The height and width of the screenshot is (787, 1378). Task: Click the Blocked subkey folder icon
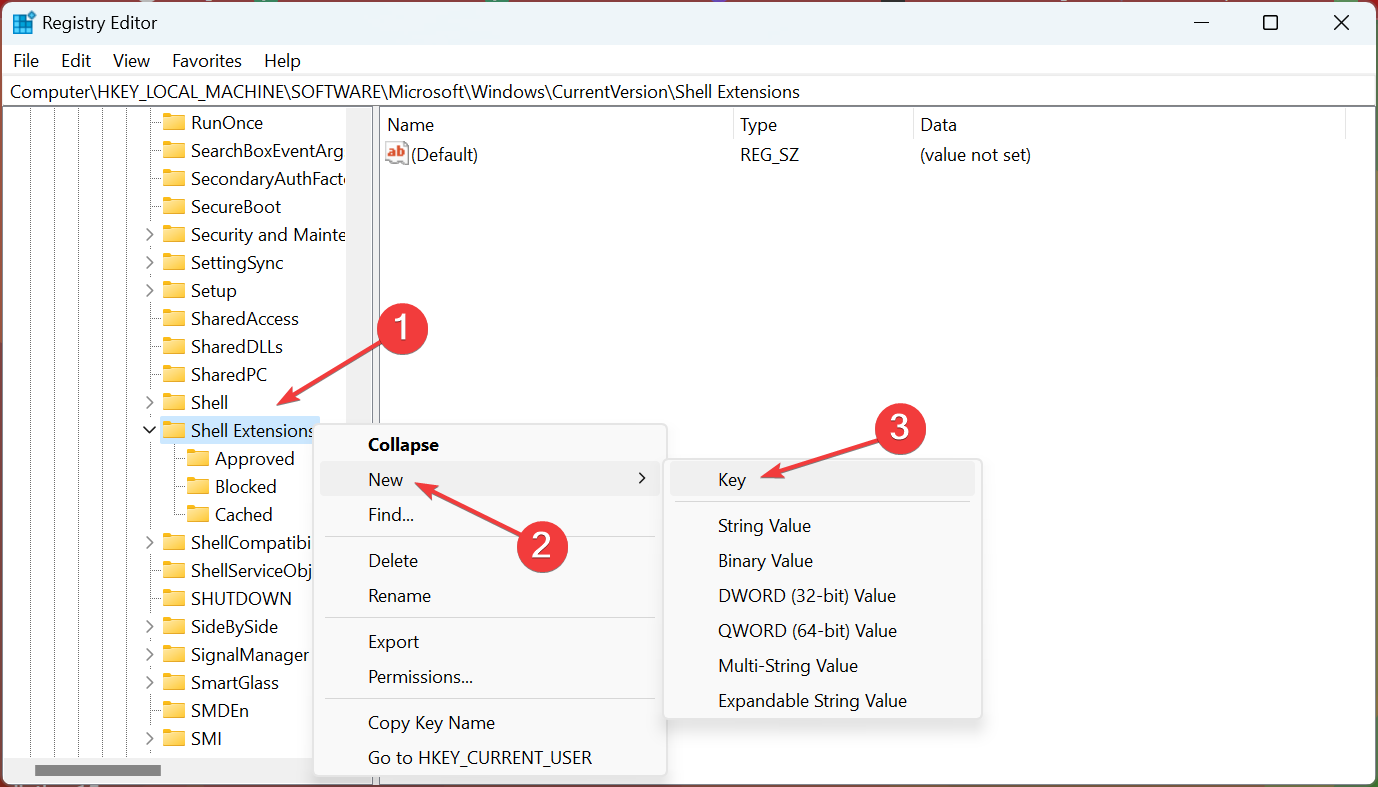pyautogui.click(x=198, y=486)
